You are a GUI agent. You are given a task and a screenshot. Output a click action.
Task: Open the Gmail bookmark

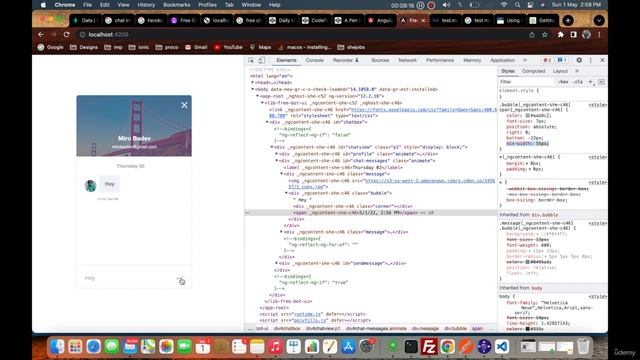click(x=196, y=47)
